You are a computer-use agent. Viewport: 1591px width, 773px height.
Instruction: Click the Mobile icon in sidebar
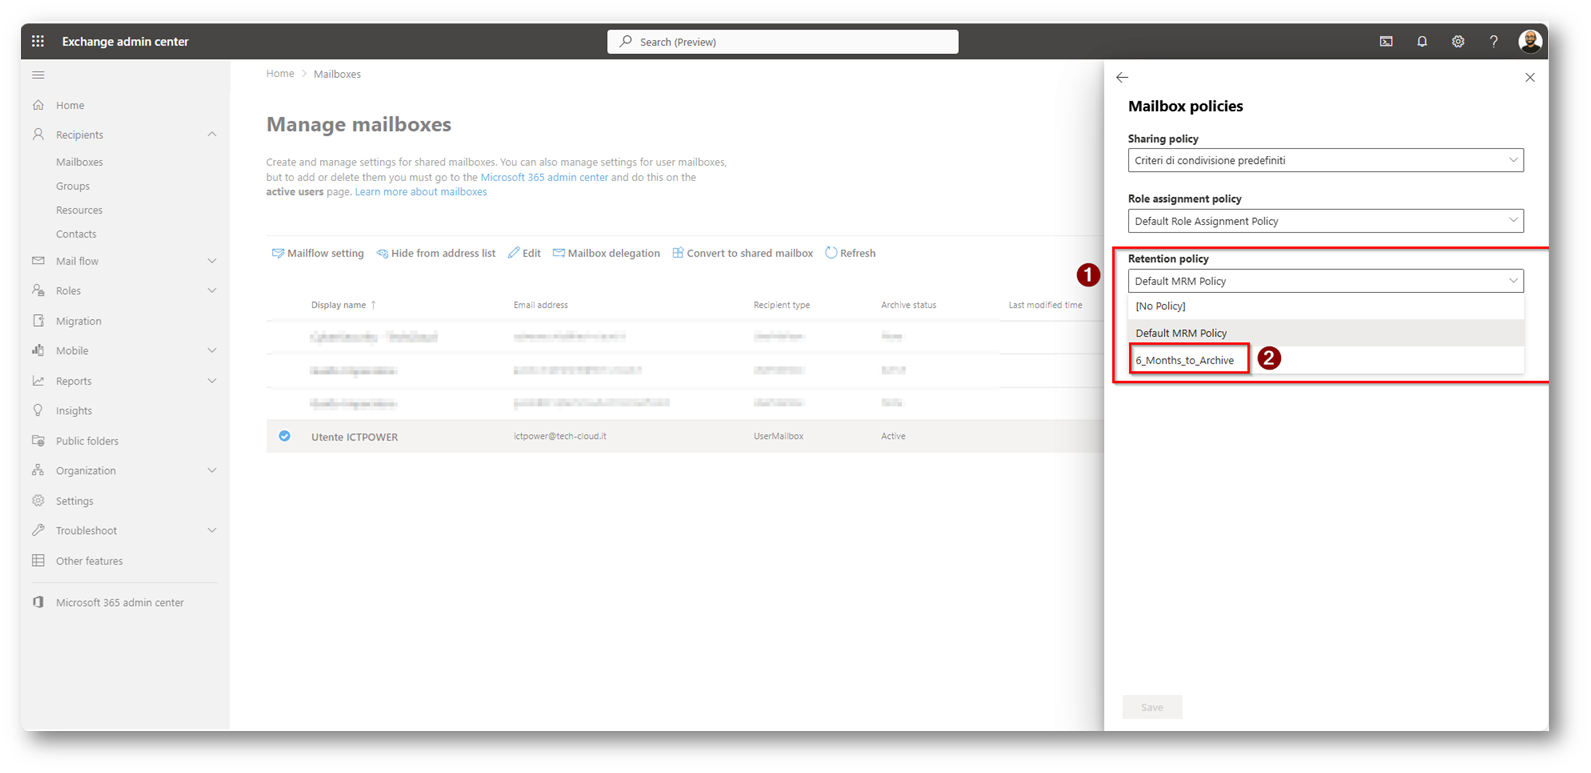click(x=38, y=351)
